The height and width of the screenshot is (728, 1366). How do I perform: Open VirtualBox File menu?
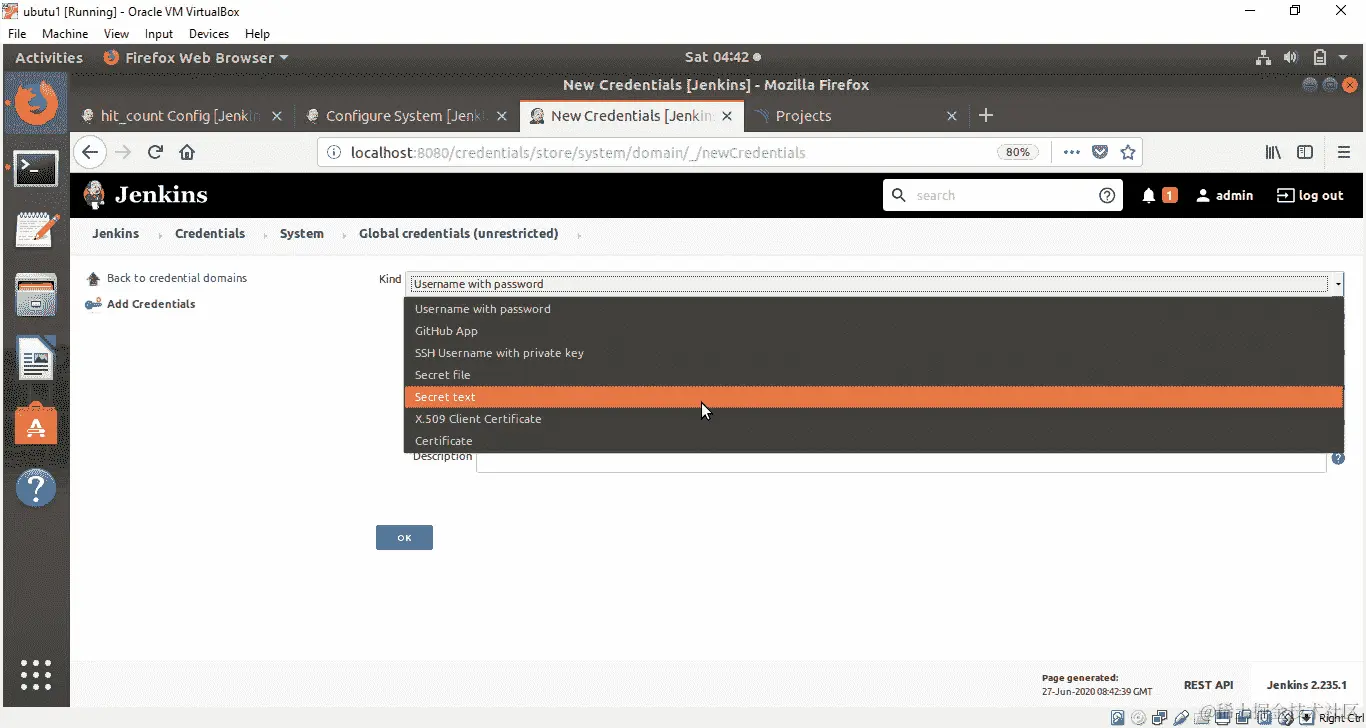click(16, 34)
